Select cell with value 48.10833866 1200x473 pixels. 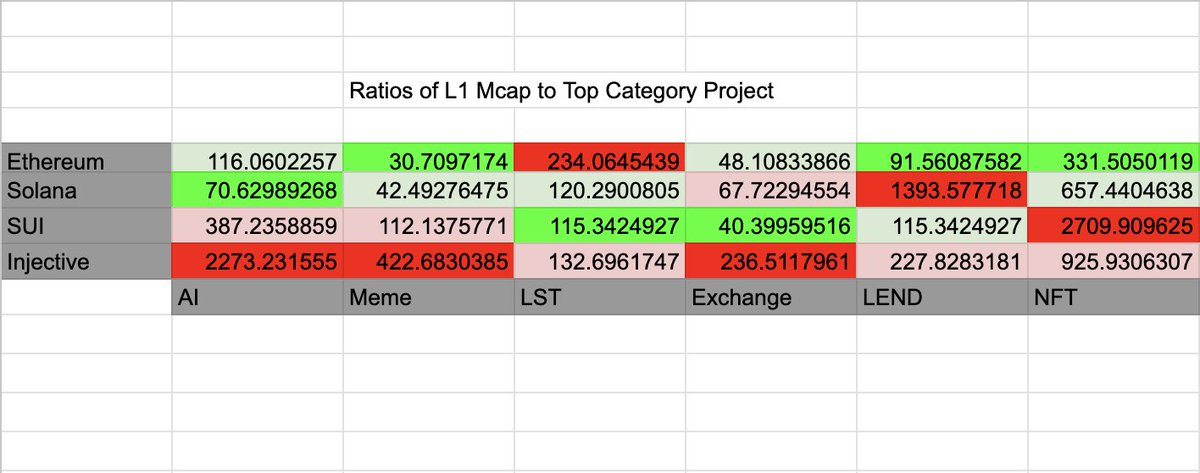[771, 160]
